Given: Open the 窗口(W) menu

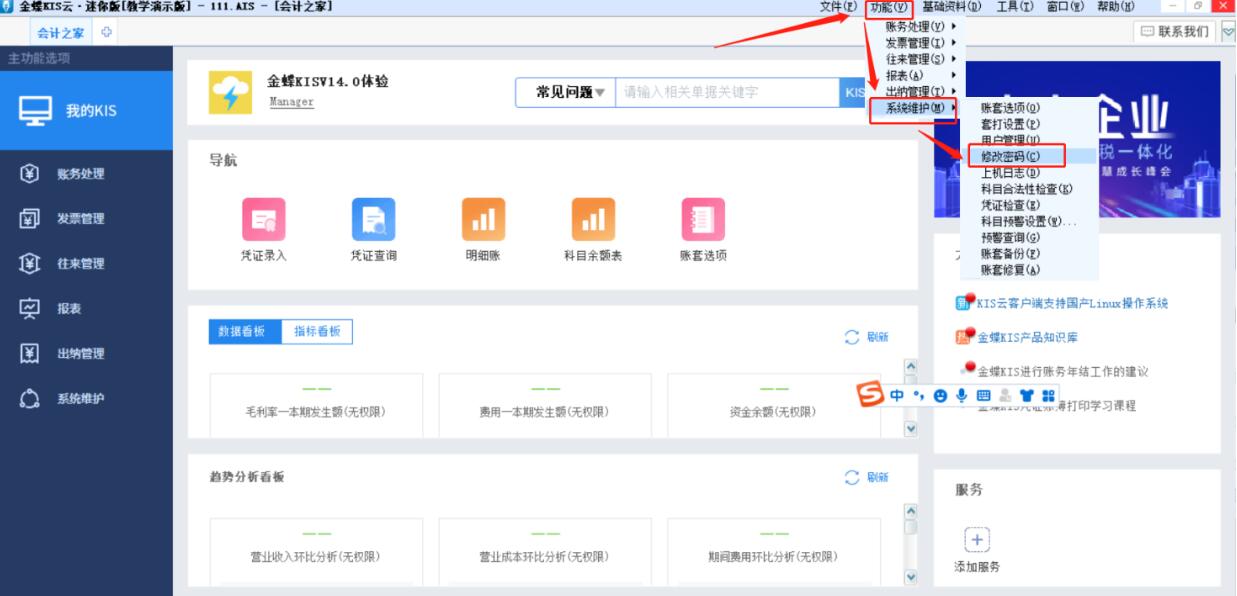Looking at the screenshot, I should (1065, 7).
